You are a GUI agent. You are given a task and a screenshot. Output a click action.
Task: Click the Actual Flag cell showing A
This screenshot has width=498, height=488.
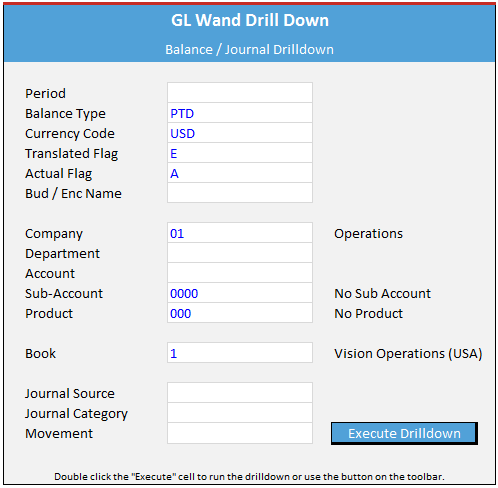(x=240, y=173)
